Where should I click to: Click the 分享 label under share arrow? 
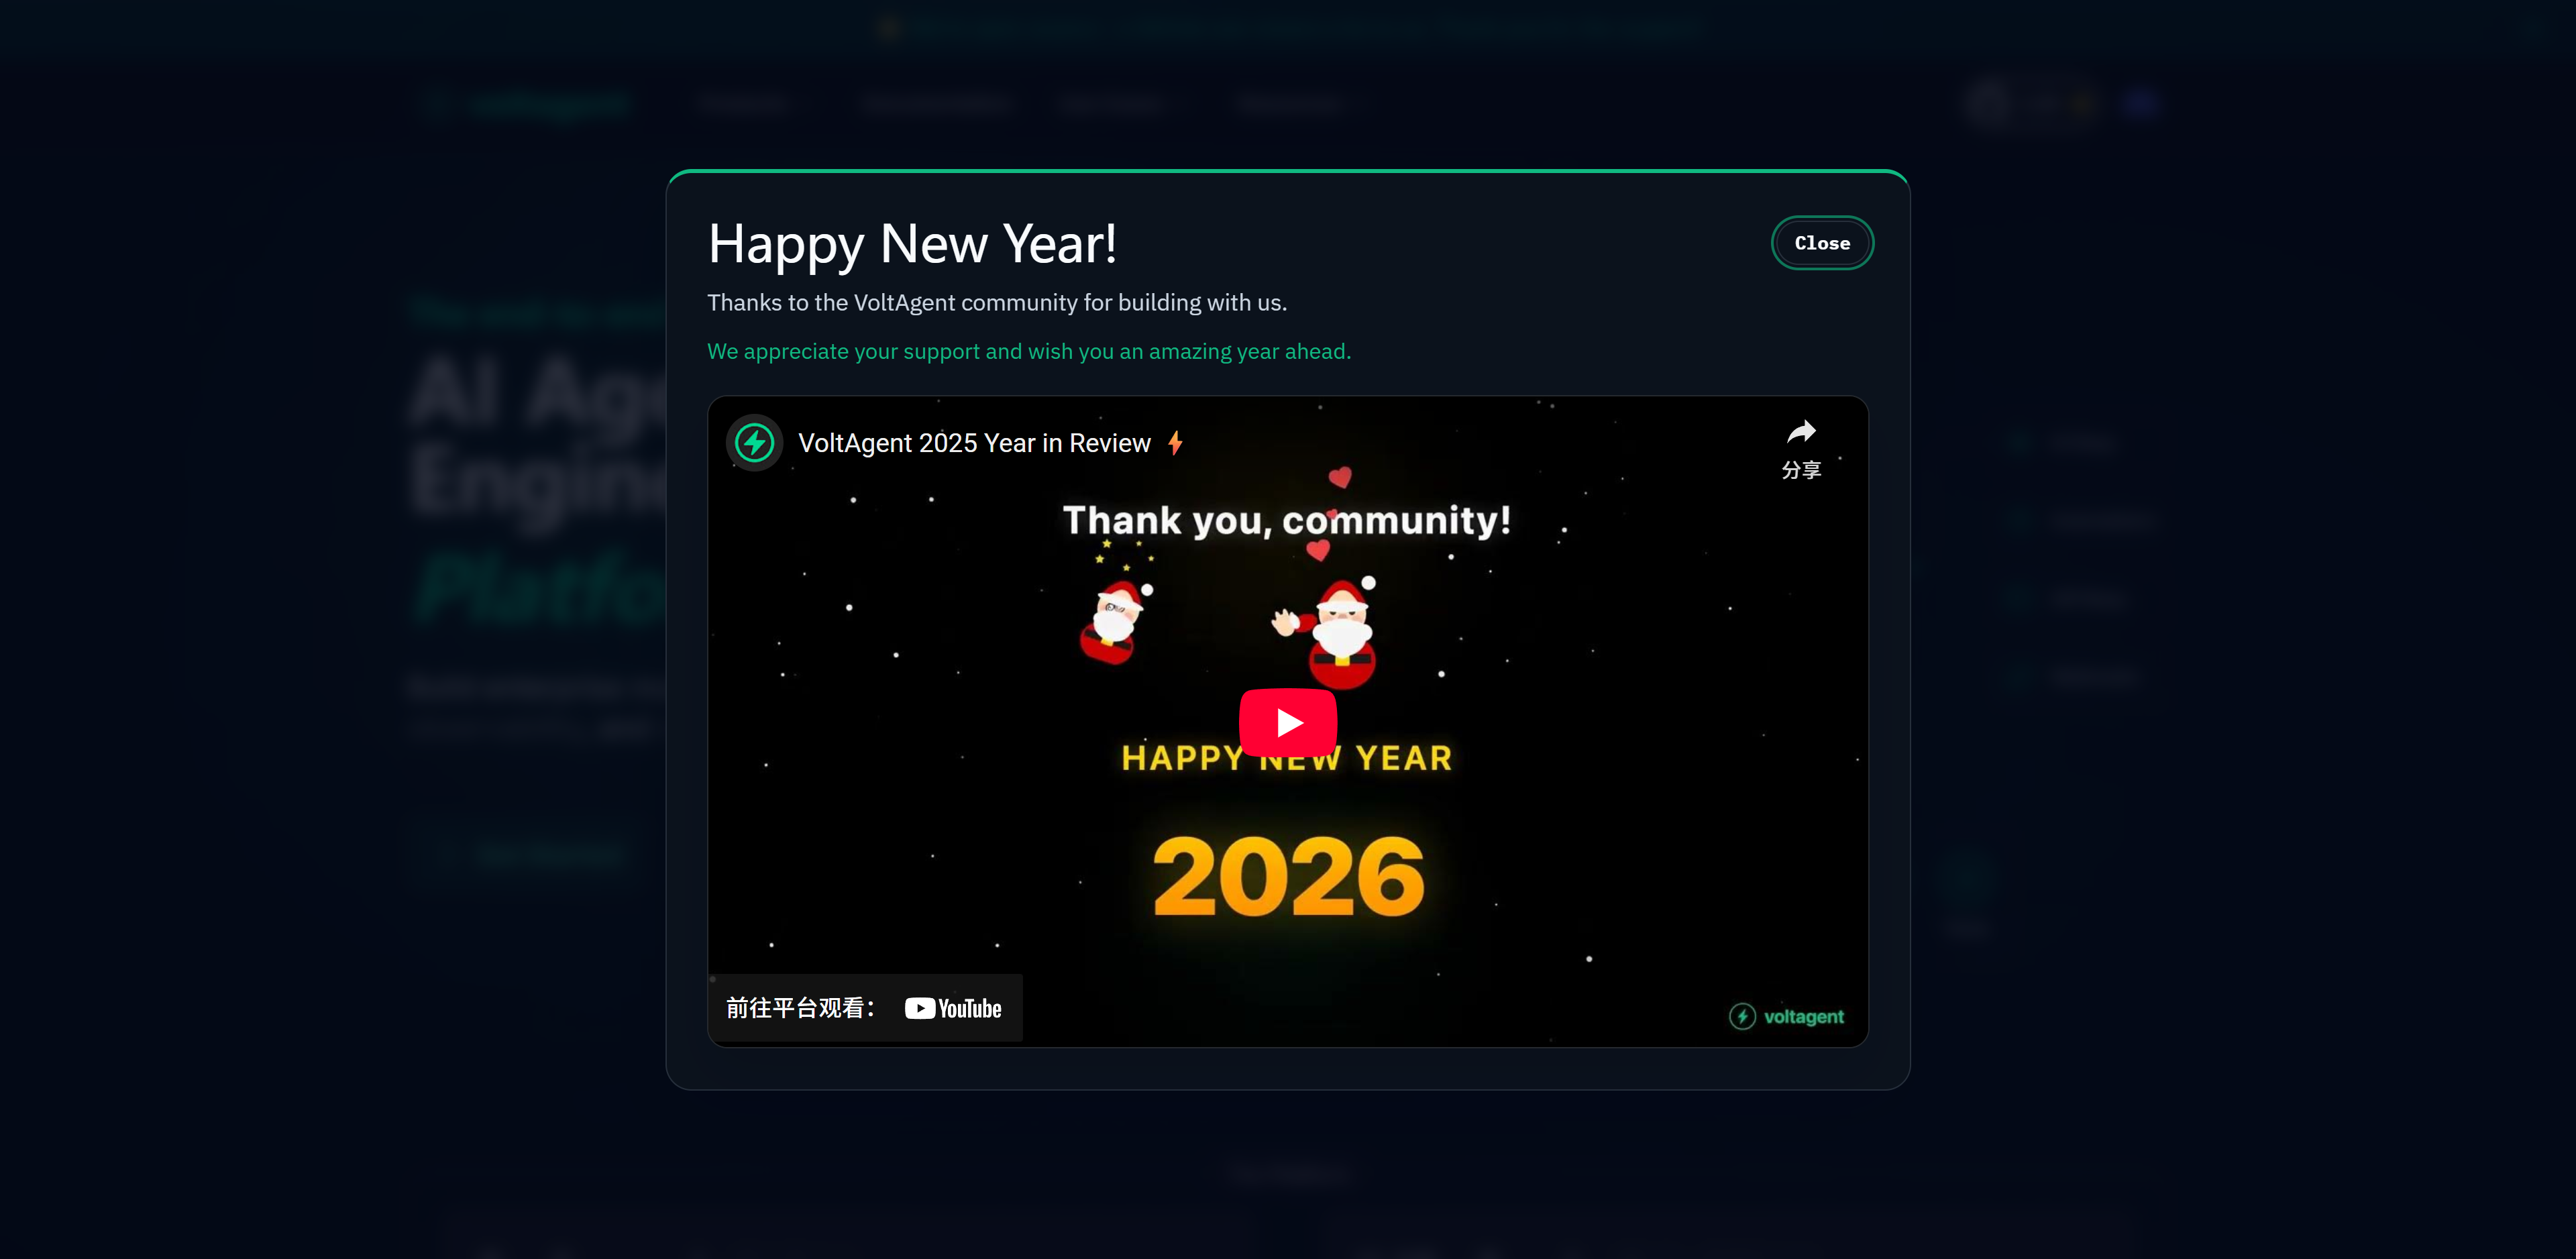coord(1801,470)
